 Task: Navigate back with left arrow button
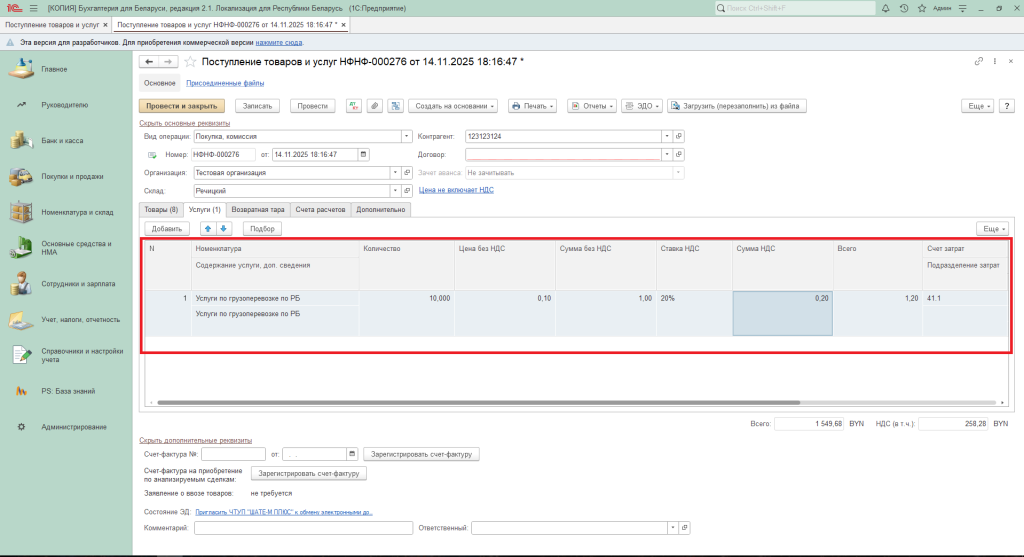pos(150,62)
